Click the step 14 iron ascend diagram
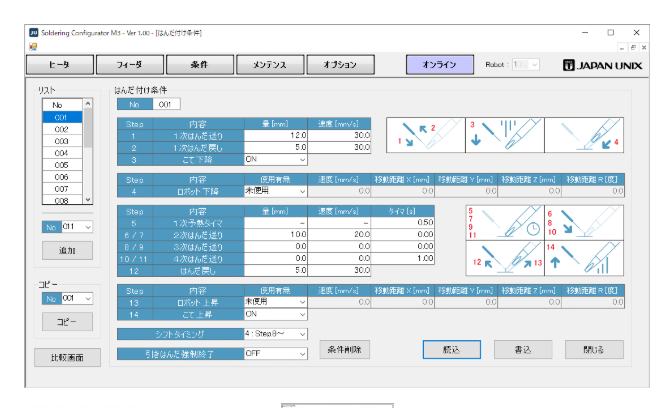The image size is (672, 408). coord(584,258)
